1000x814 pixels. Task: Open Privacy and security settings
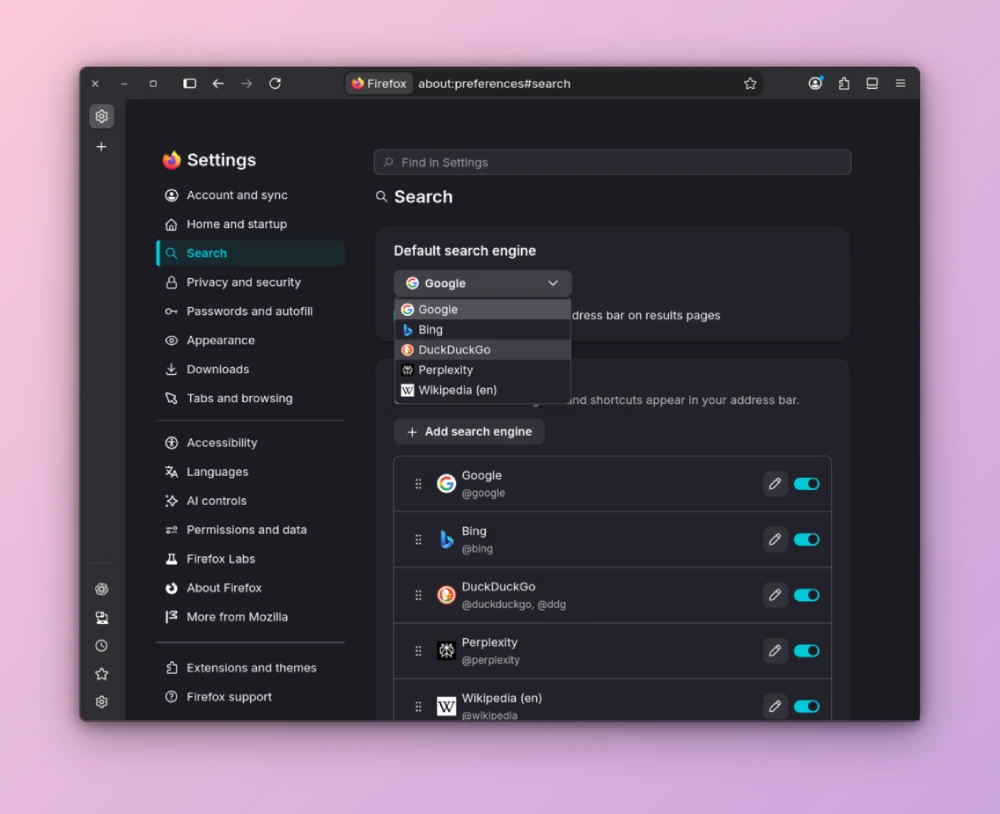pos(250,282)
